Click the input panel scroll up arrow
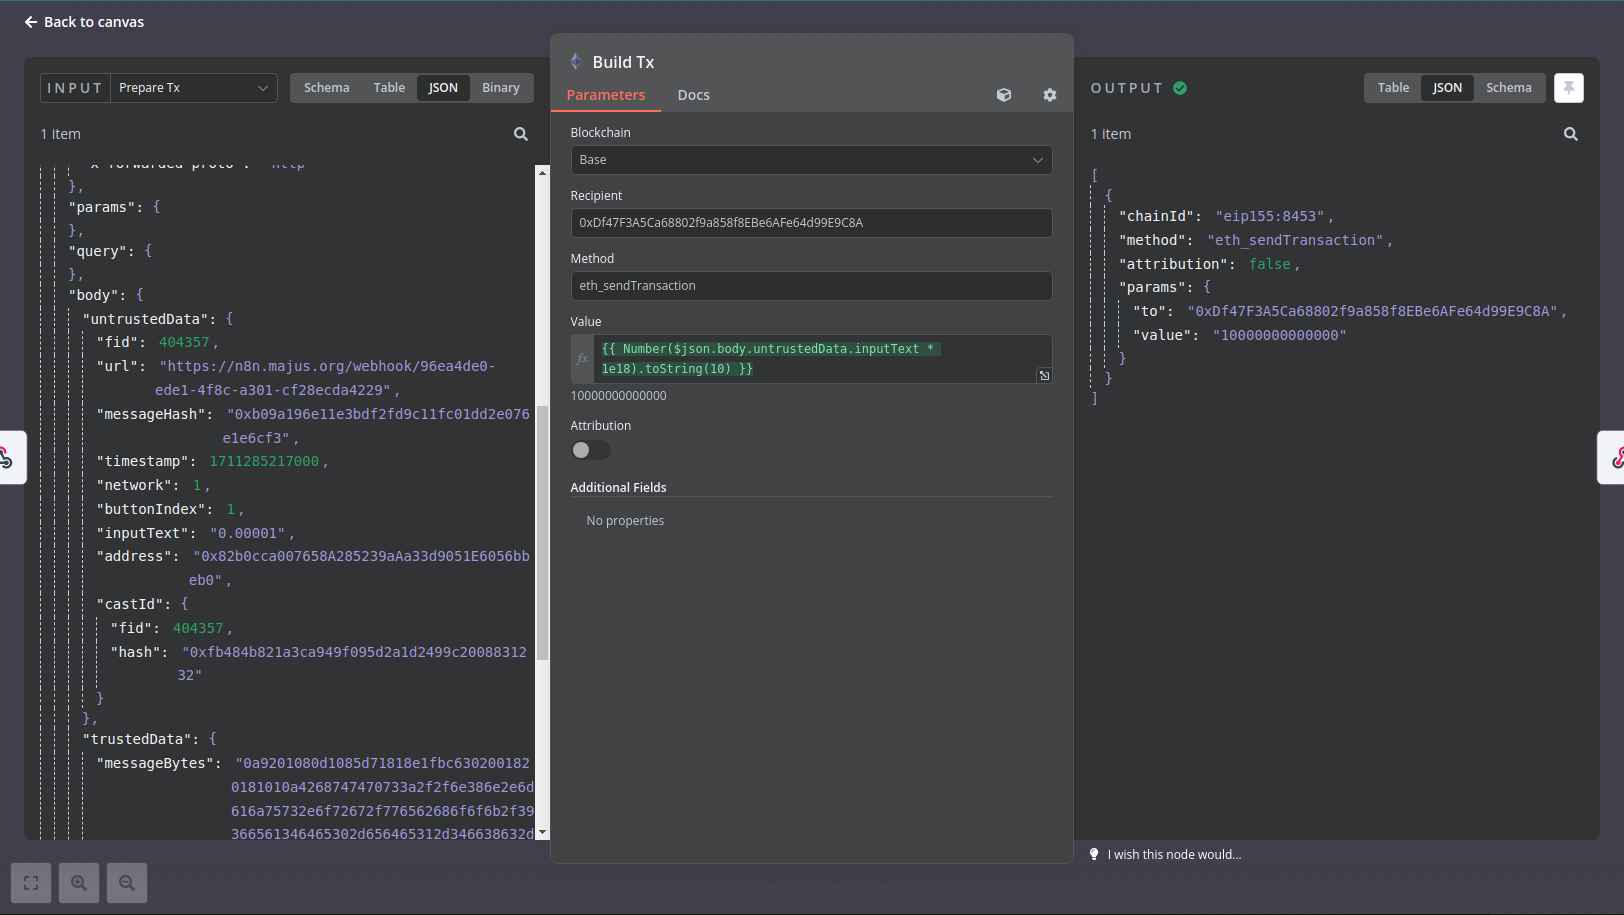The image size is (1624, 915). 542,172
